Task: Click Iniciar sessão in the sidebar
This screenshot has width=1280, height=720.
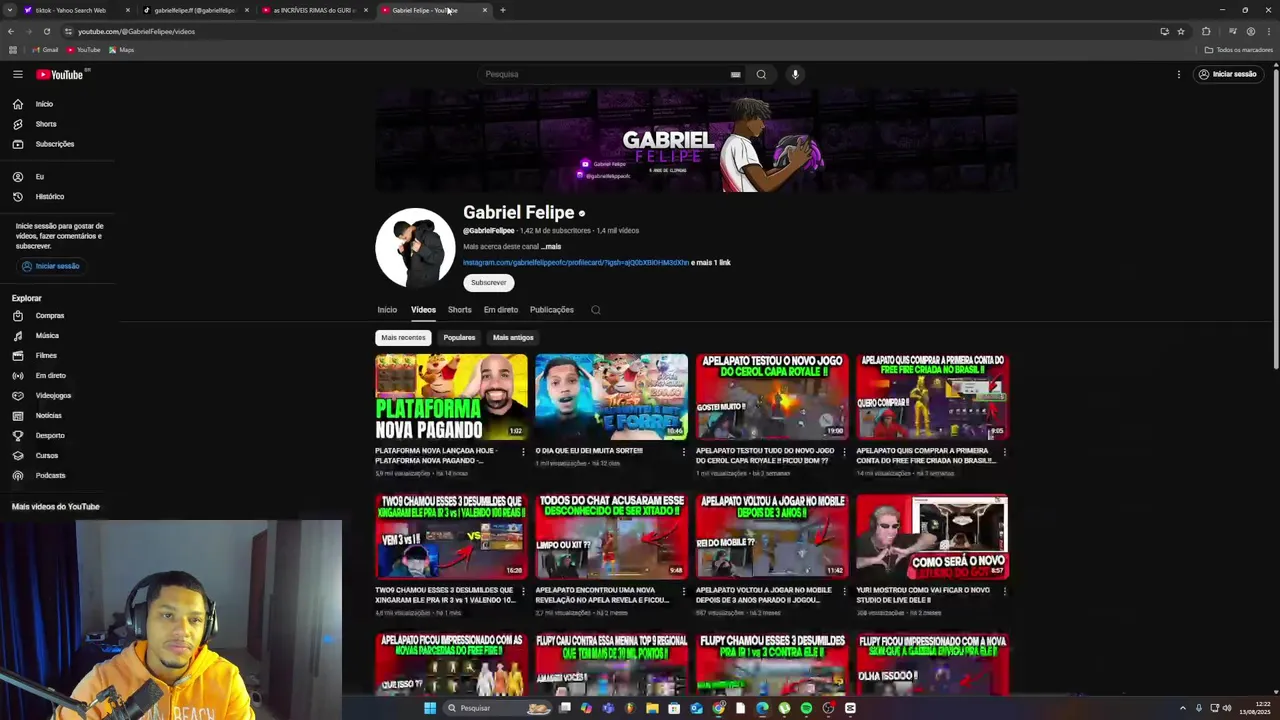Action: click(x=50, y=266)
